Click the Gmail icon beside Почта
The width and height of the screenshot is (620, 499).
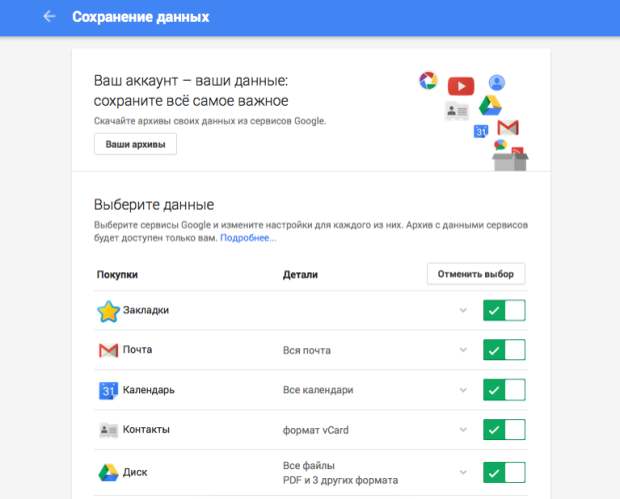pos(108,350)
